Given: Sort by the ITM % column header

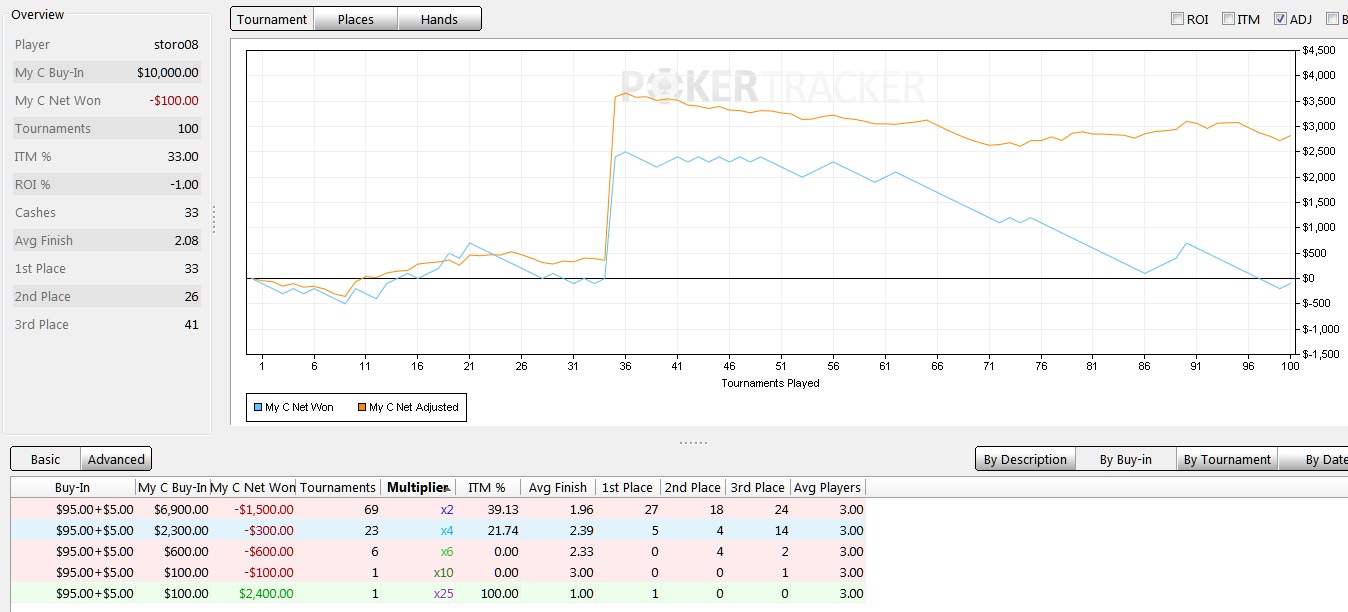Looking at the screenshot, I should (x=488, y=487).
